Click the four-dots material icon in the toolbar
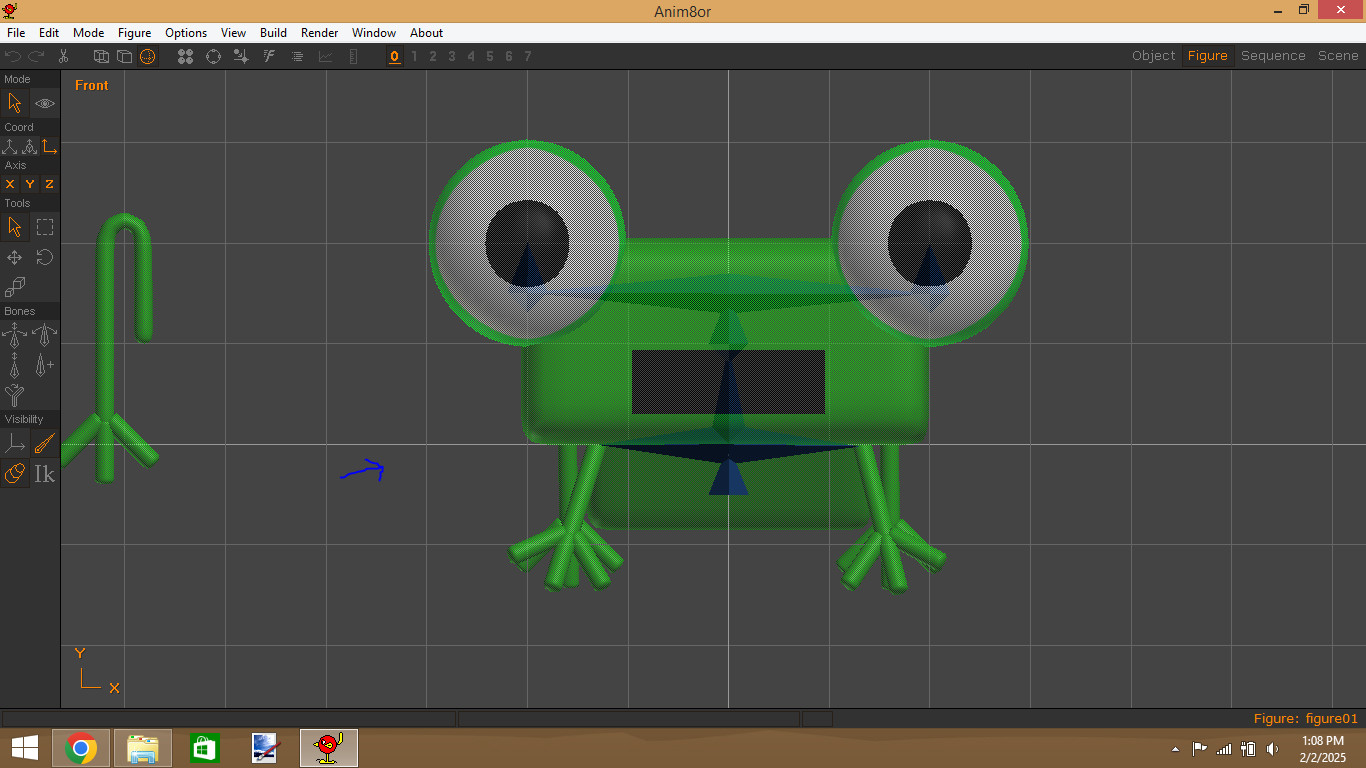The width and height of the screenshot is (1366, 768). tap(185, 56)
